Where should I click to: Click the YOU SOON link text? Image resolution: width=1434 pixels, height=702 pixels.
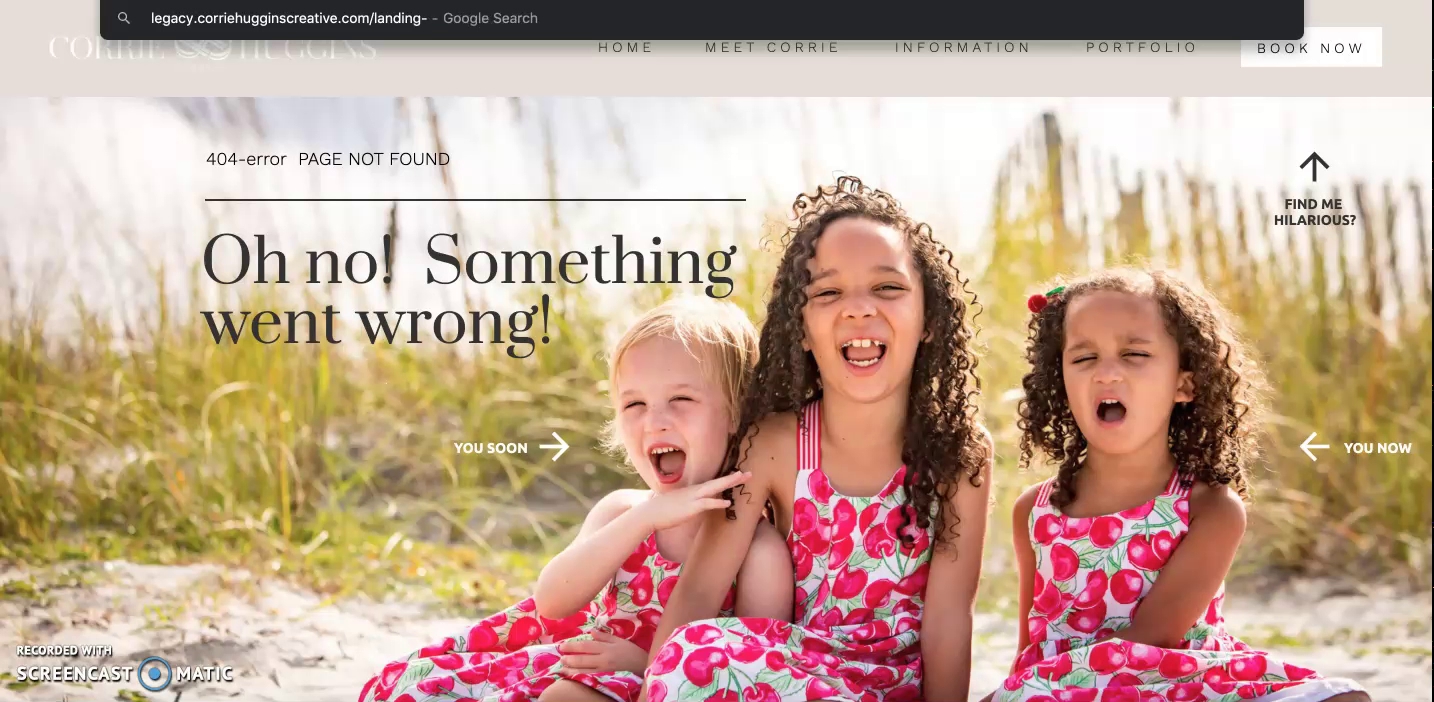click(x=491, y=448)
